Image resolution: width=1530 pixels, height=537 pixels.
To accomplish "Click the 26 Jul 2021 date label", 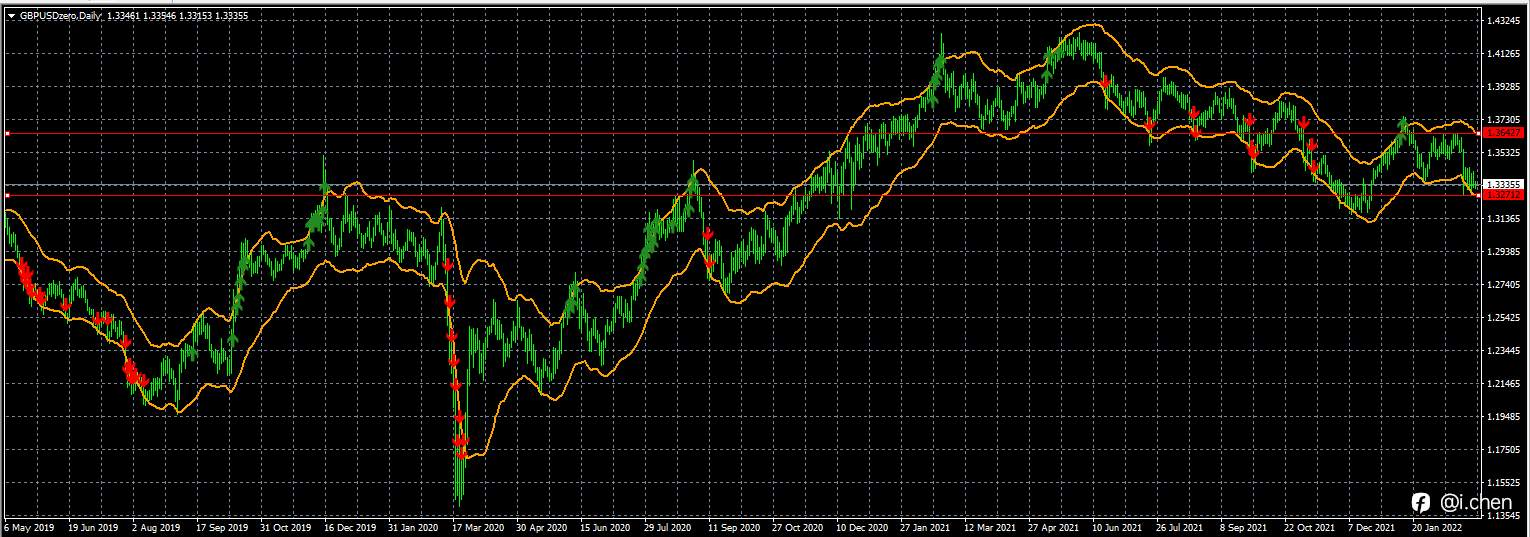I will (1180, 526).
